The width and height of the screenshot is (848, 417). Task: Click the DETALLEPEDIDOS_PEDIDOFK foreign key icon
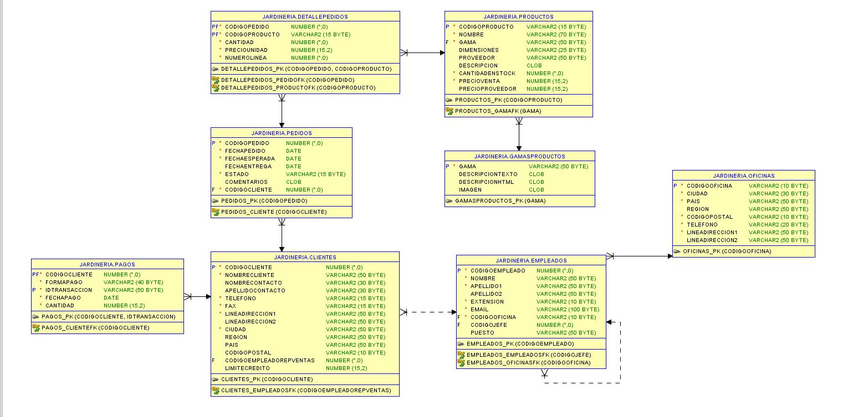215,80
